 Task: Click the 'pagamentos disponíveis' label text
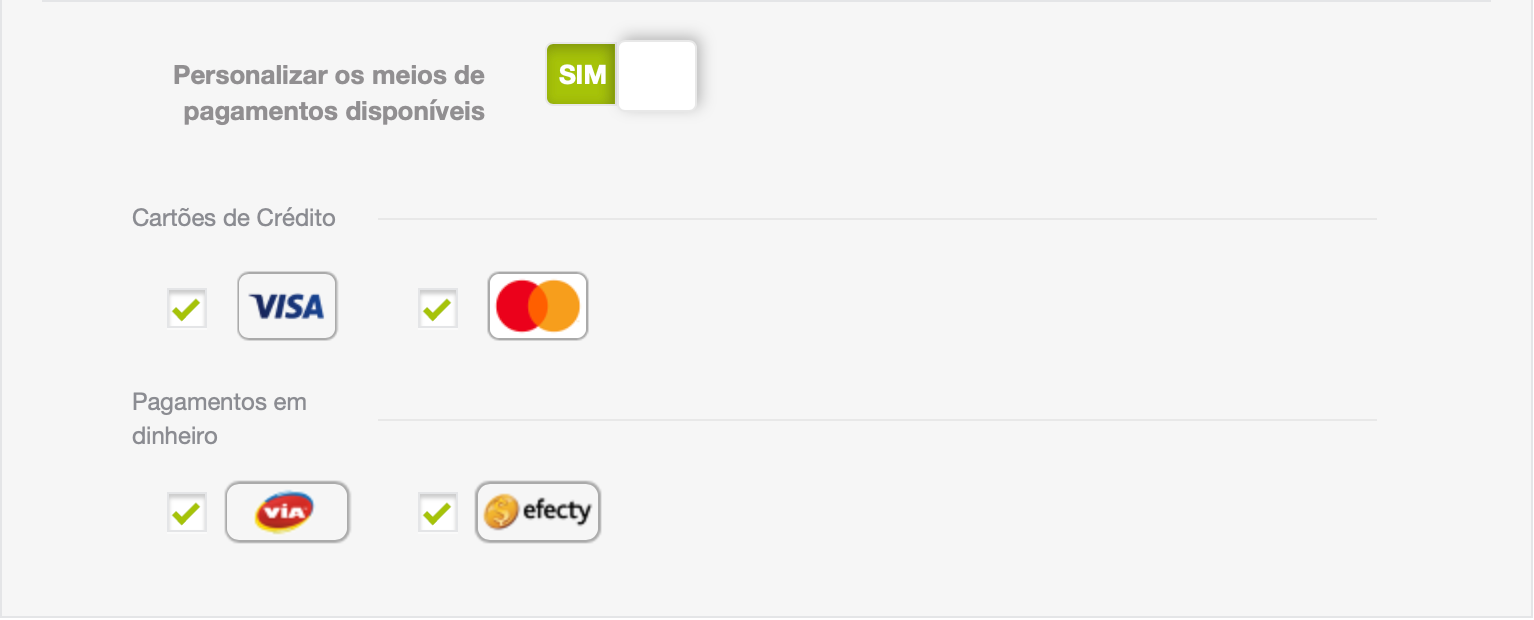pyautogui.click(x=334, y=111)
